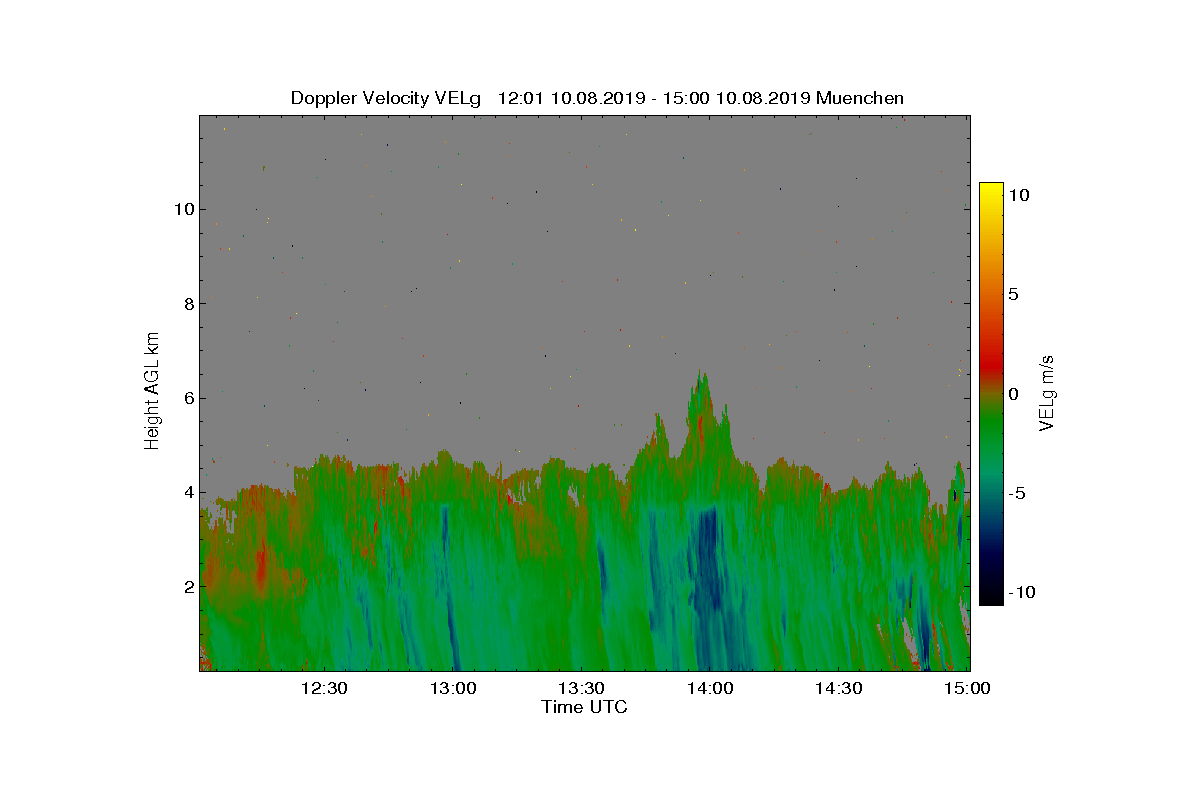Click the 'Time UTC' axis label
The height and width of the screenshot is (800, 1200).
(x=585, y=707)
